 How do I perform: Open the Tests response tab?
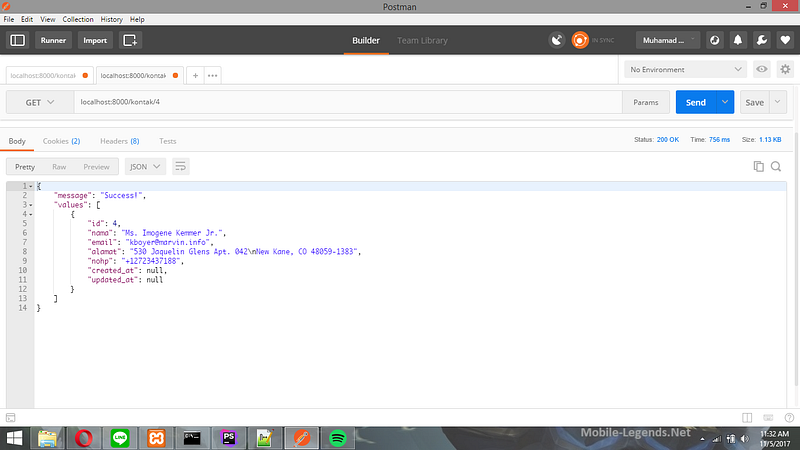tap(168, 141)
